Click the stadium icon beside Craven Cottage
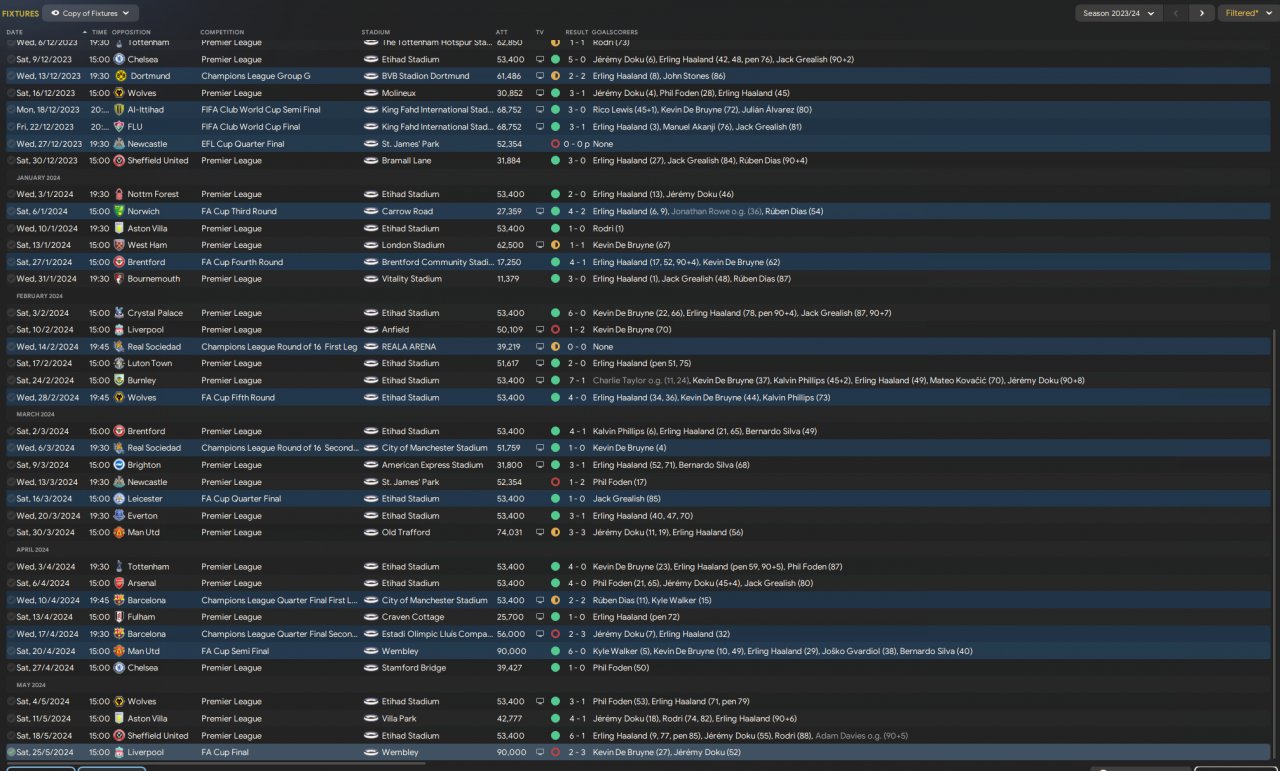Viewport: 1280px width, 771px height. click(x=370, y=617)
